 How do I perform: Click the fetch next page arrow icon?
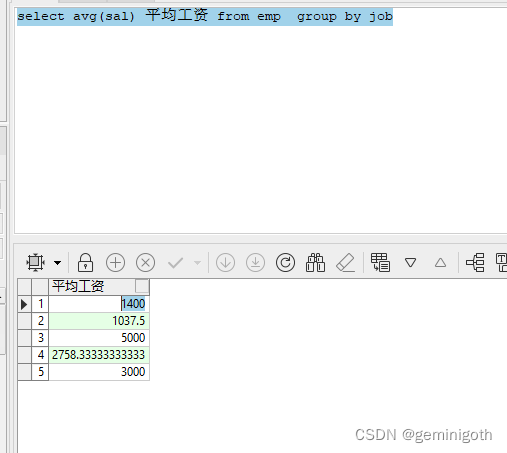(x=225, y=263)
